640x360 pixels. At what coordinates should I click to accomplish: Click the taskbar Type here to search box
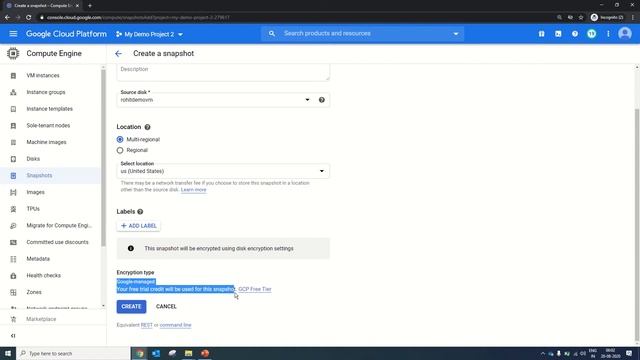[x=73, y=353]
